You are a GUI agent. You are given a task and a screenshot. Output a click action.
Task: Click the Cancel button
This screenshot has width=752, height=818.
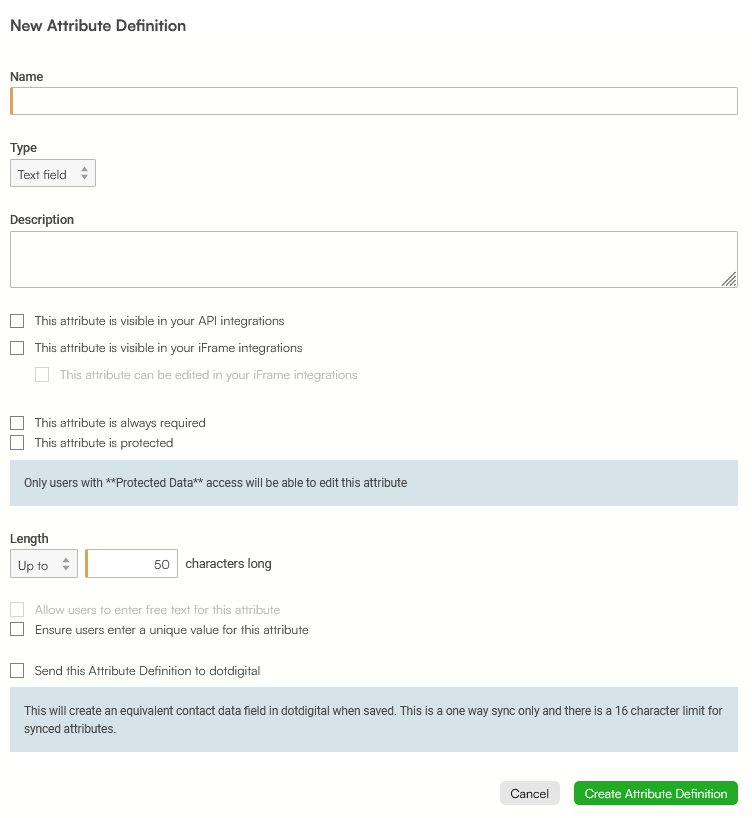point(530,793)
